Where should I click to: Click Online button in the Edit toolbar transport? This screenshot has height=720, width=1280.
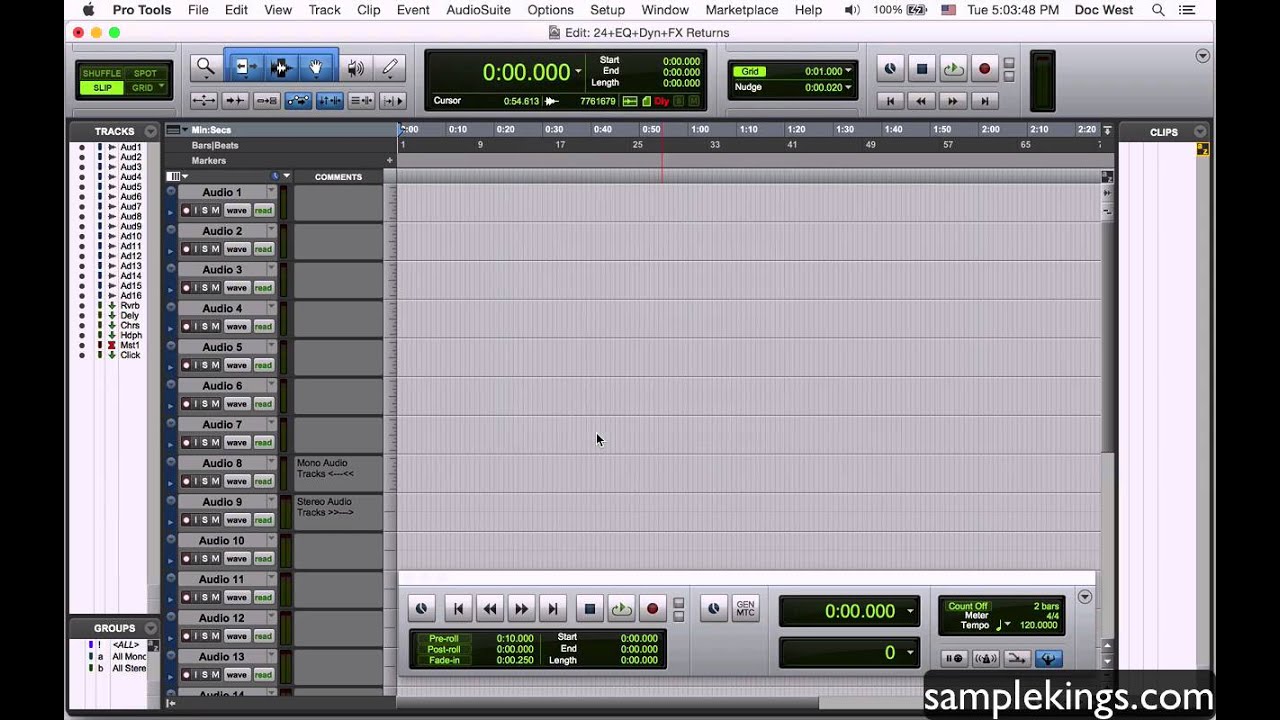tap(890, 69)
